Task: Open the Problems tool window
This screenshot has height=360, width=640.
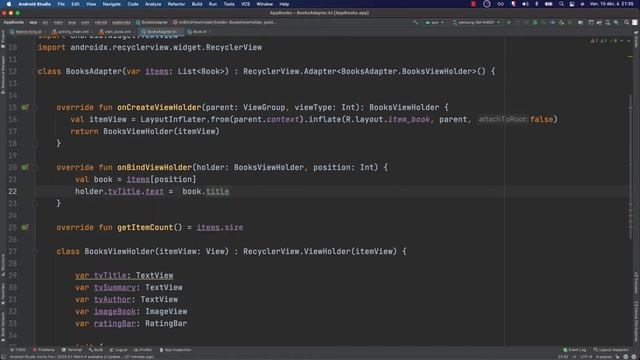Action: point(44,350)
